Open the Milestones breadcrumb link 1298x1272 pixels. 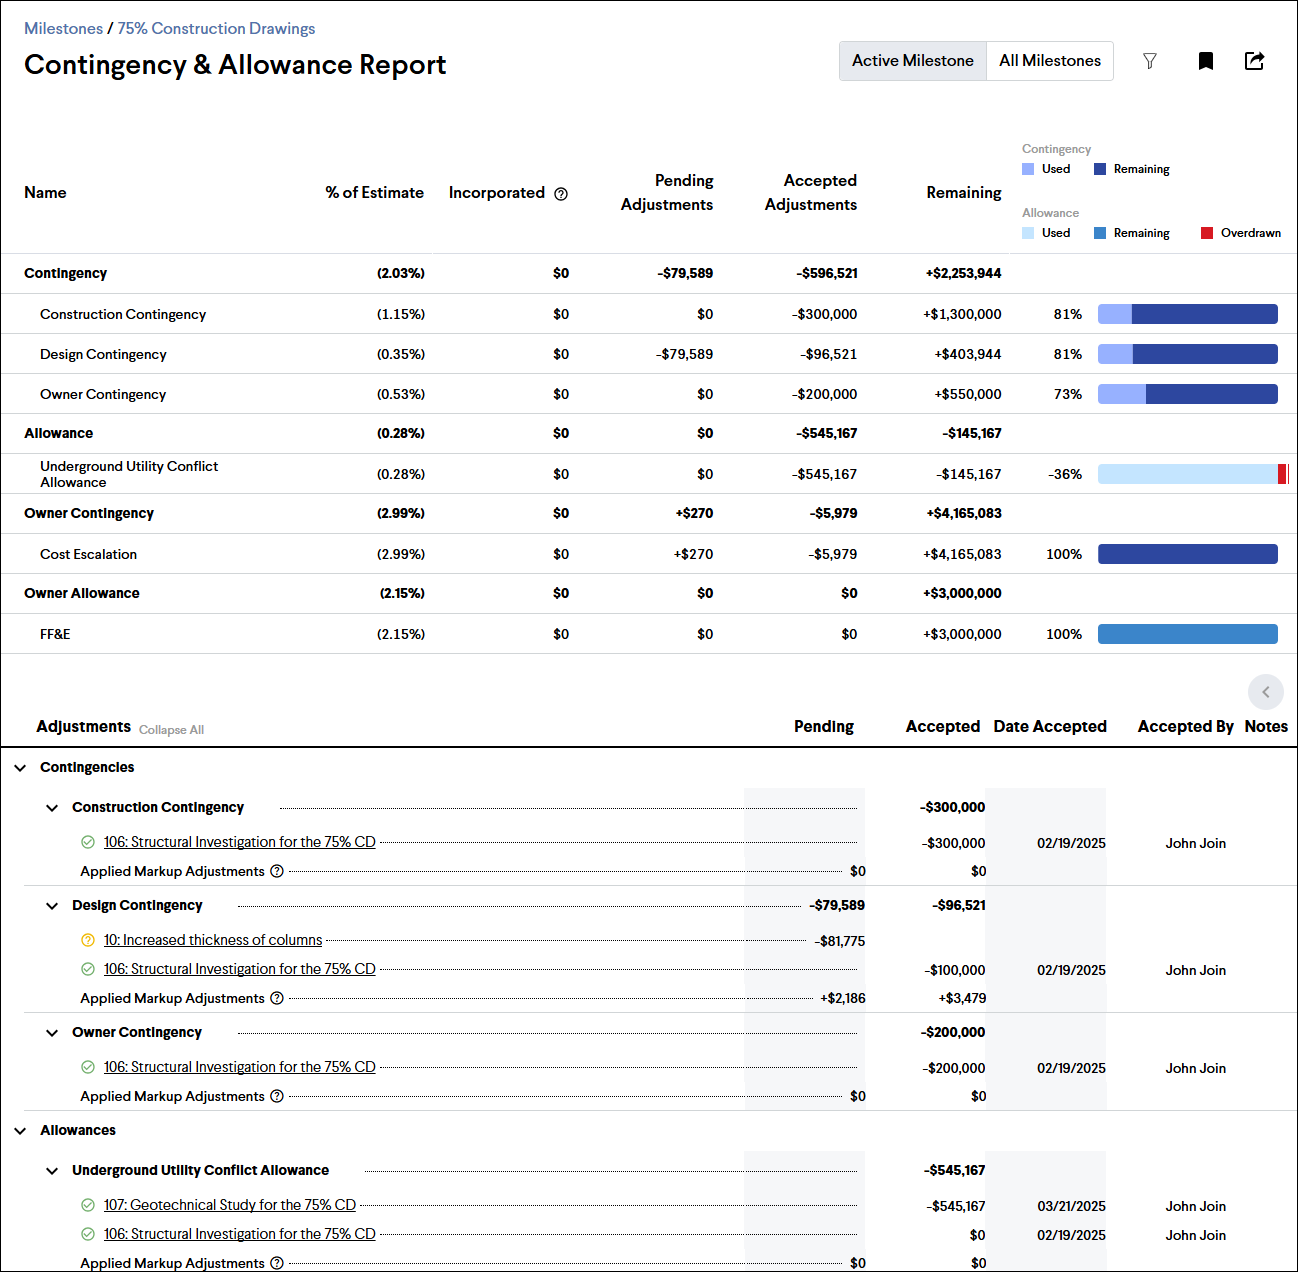point(63,28)
